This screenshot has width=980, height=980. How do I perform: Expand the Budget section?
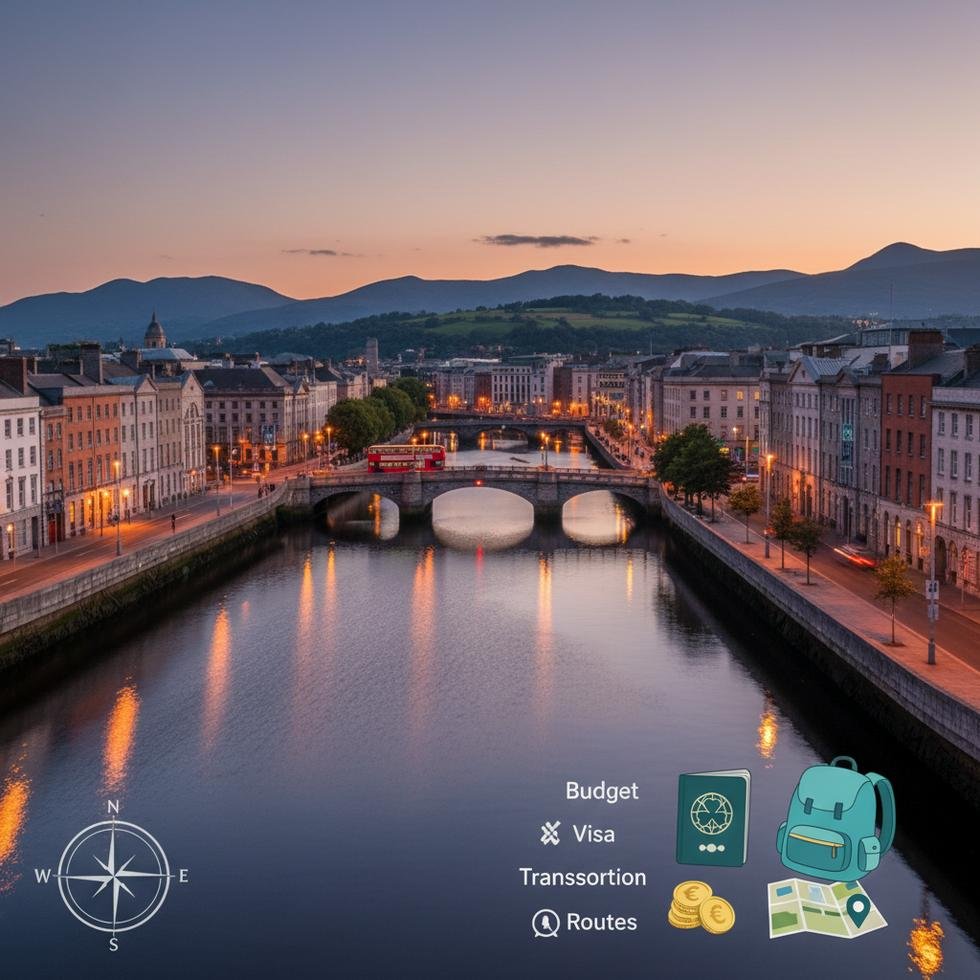pos(603,789)
